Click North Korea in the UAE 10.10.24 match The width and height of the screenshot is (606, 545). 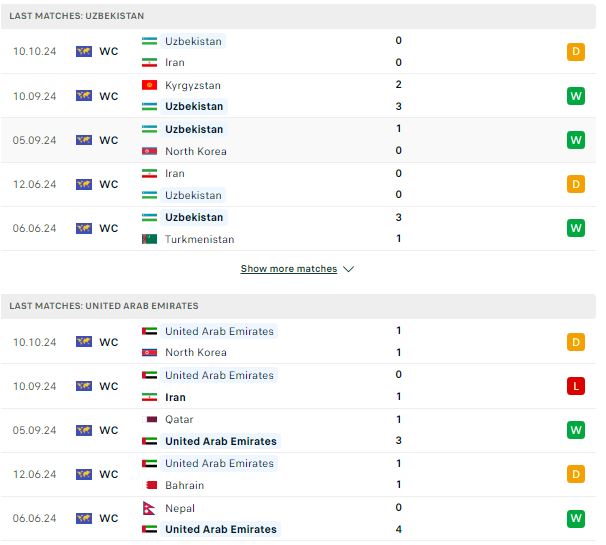(196, 353)
